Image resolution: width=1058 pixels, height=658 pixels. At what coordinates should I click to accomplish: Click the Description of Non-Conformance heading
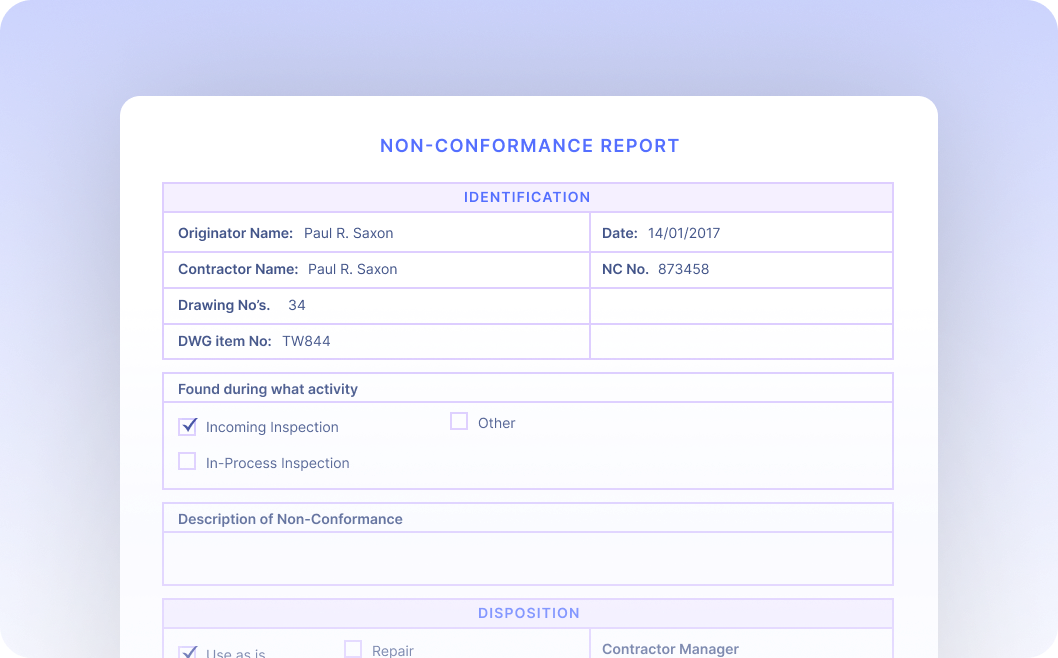290,519
